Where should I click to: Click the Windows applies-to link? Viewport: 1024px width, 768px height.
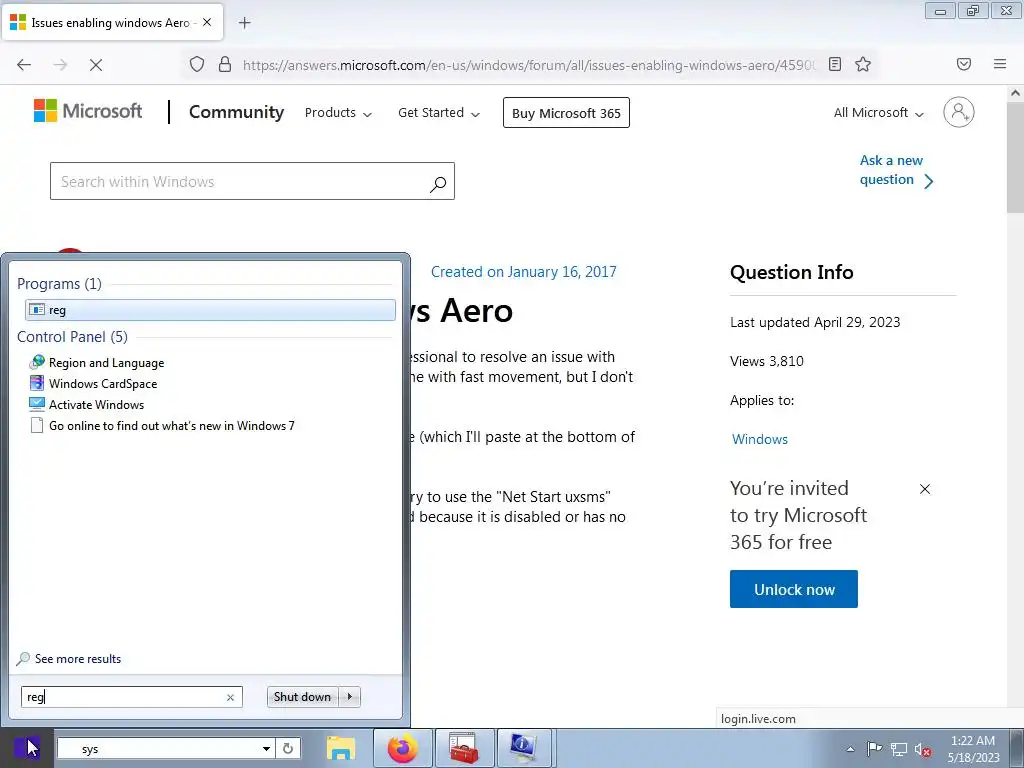point(760,439)
